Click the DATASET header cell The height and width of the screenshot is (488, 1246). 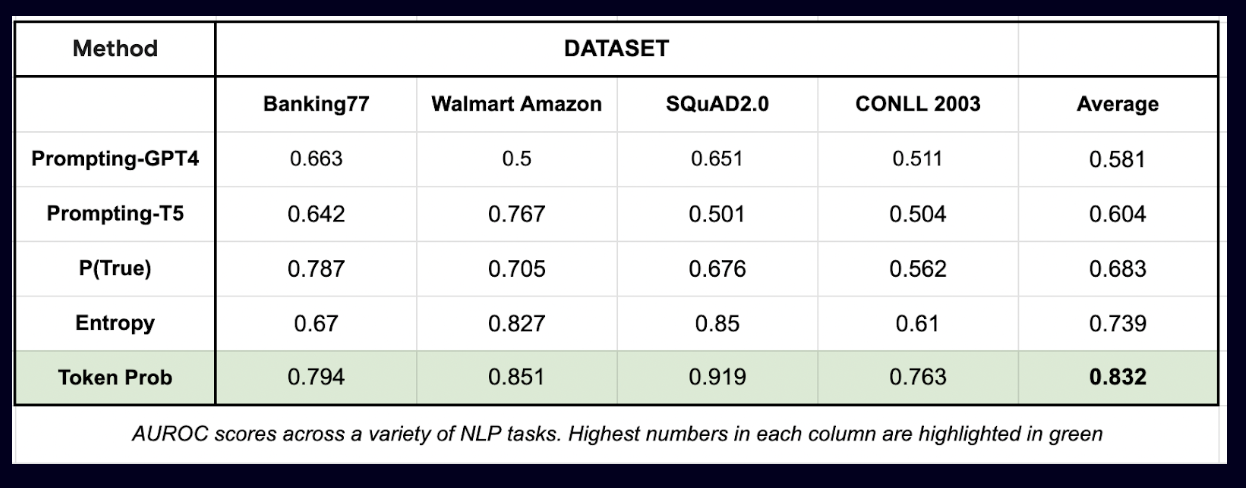(616, 49)
